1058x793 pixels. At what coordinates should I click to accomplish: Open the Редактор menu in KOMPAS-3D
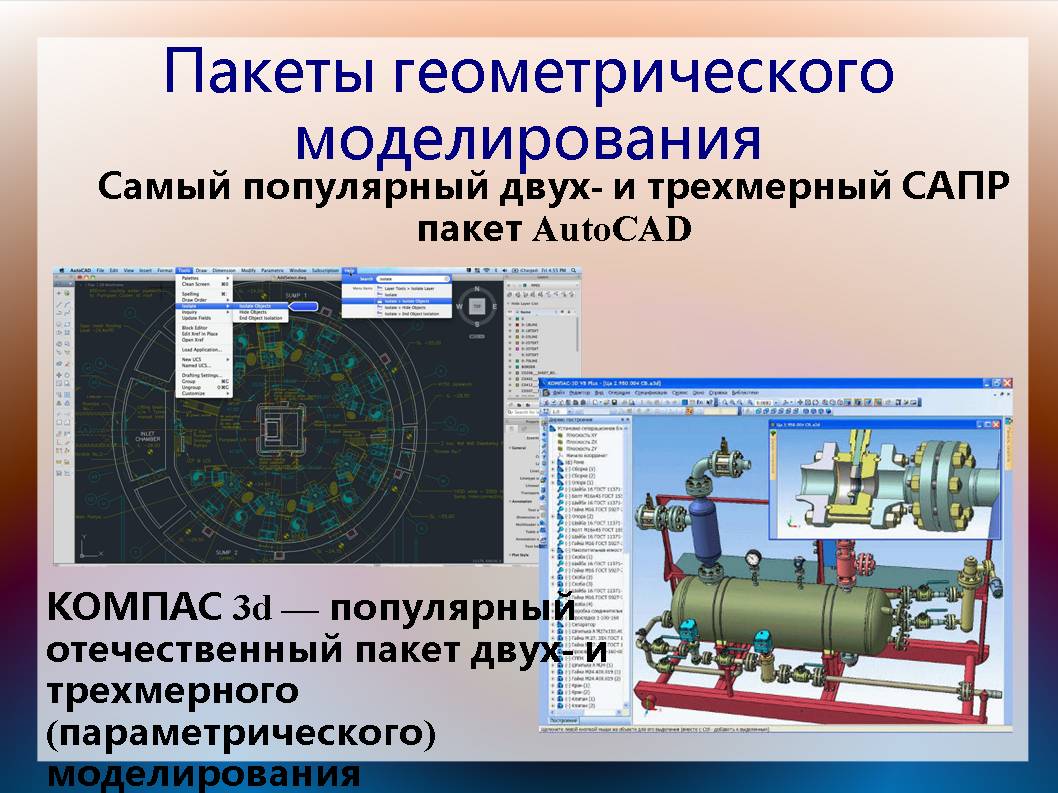click(x=580, y=393)
